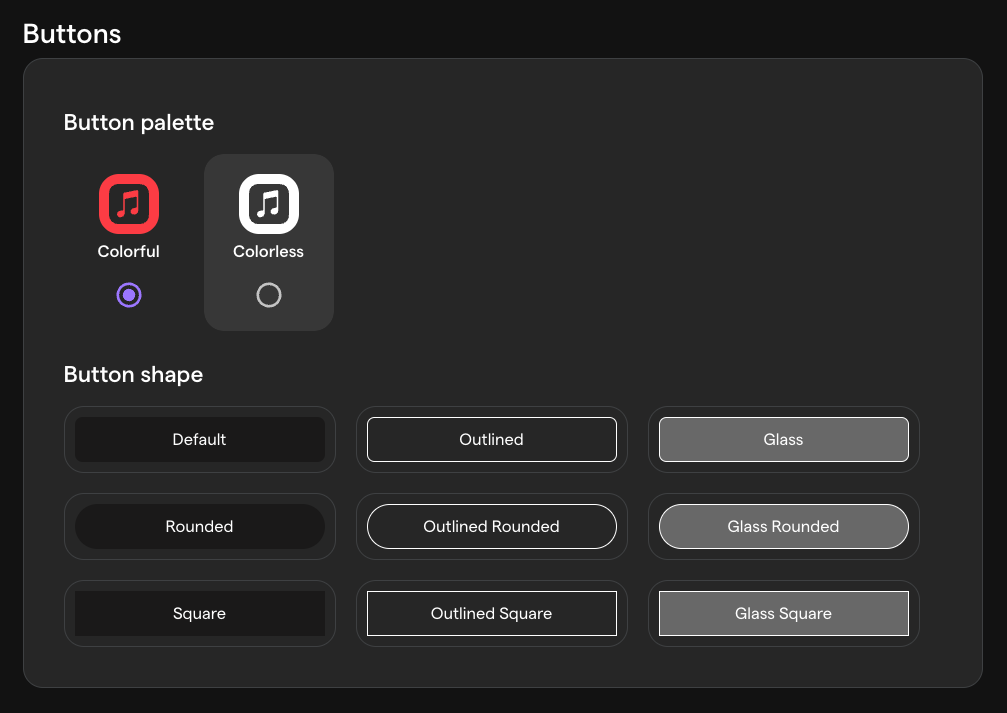Select the Colorless palette radio button

[x=268, y=295]
